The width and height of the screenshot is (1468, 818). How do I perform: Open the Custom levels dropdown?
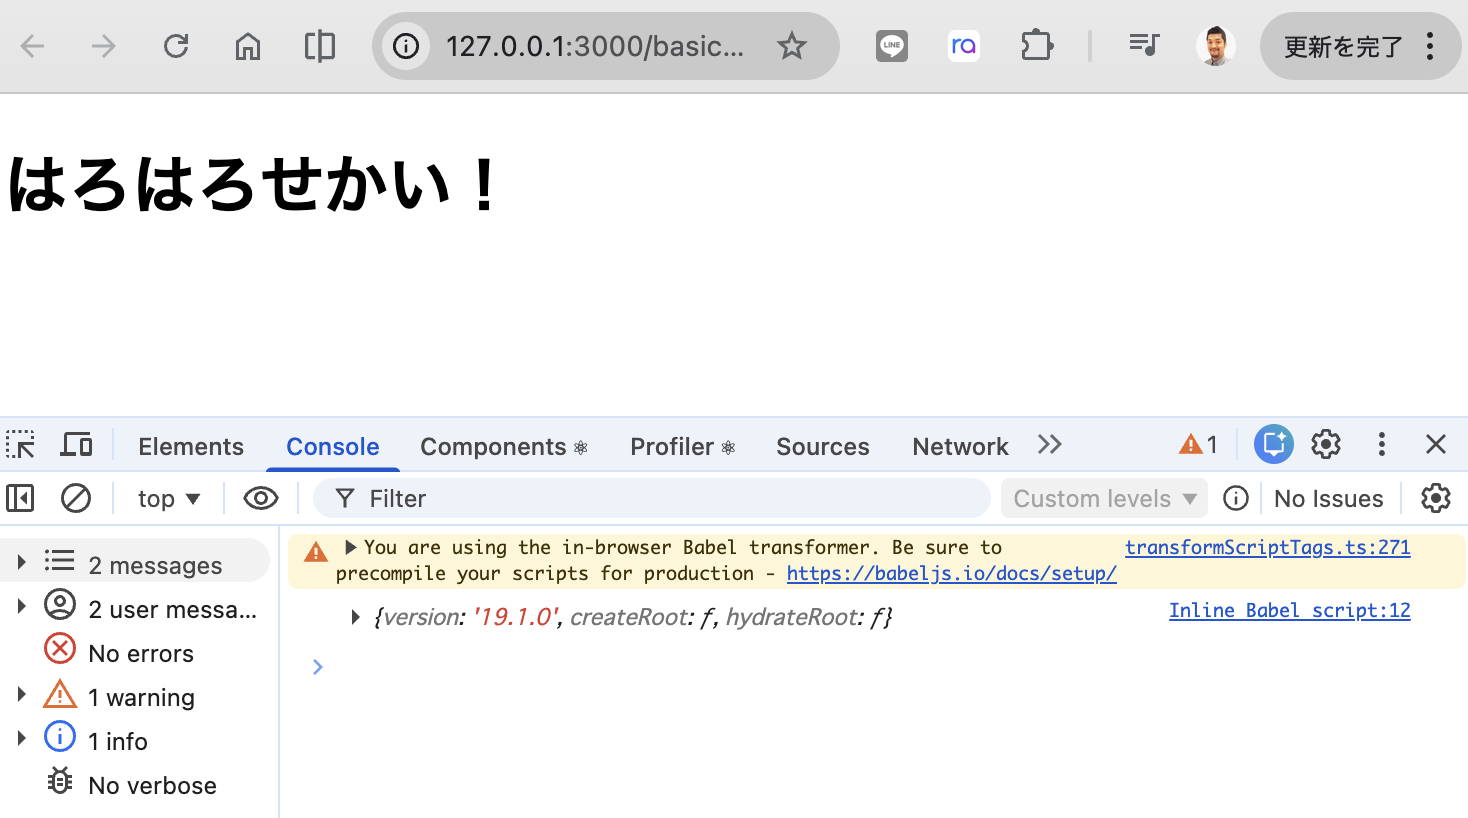[x=1103, y=497]
